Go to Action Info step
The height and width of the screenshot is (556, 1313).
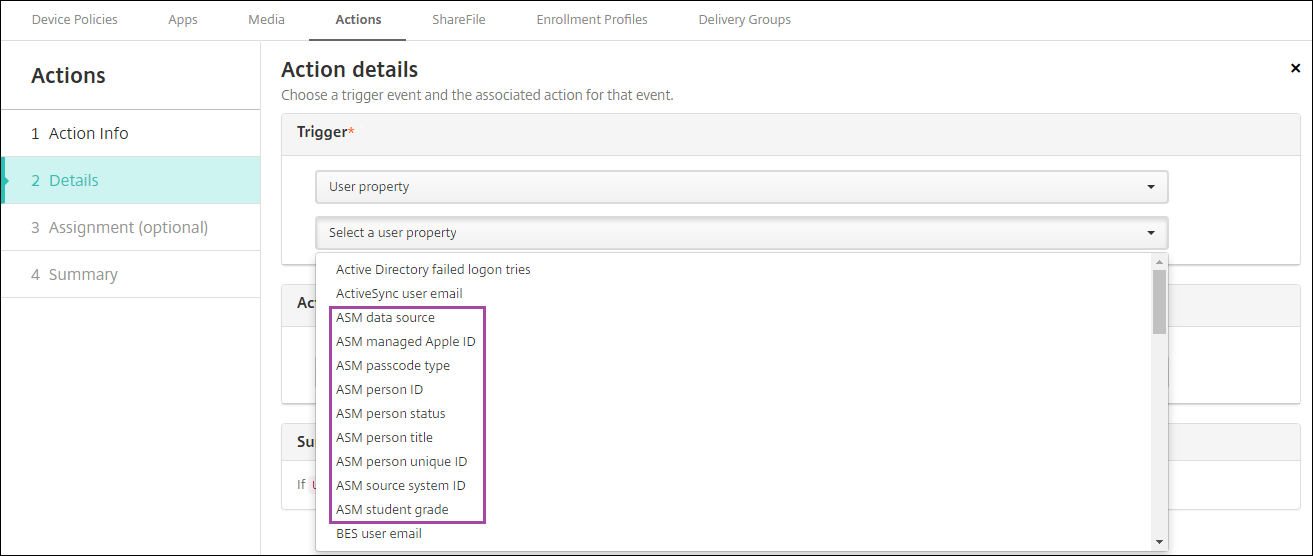click(89, 134)
